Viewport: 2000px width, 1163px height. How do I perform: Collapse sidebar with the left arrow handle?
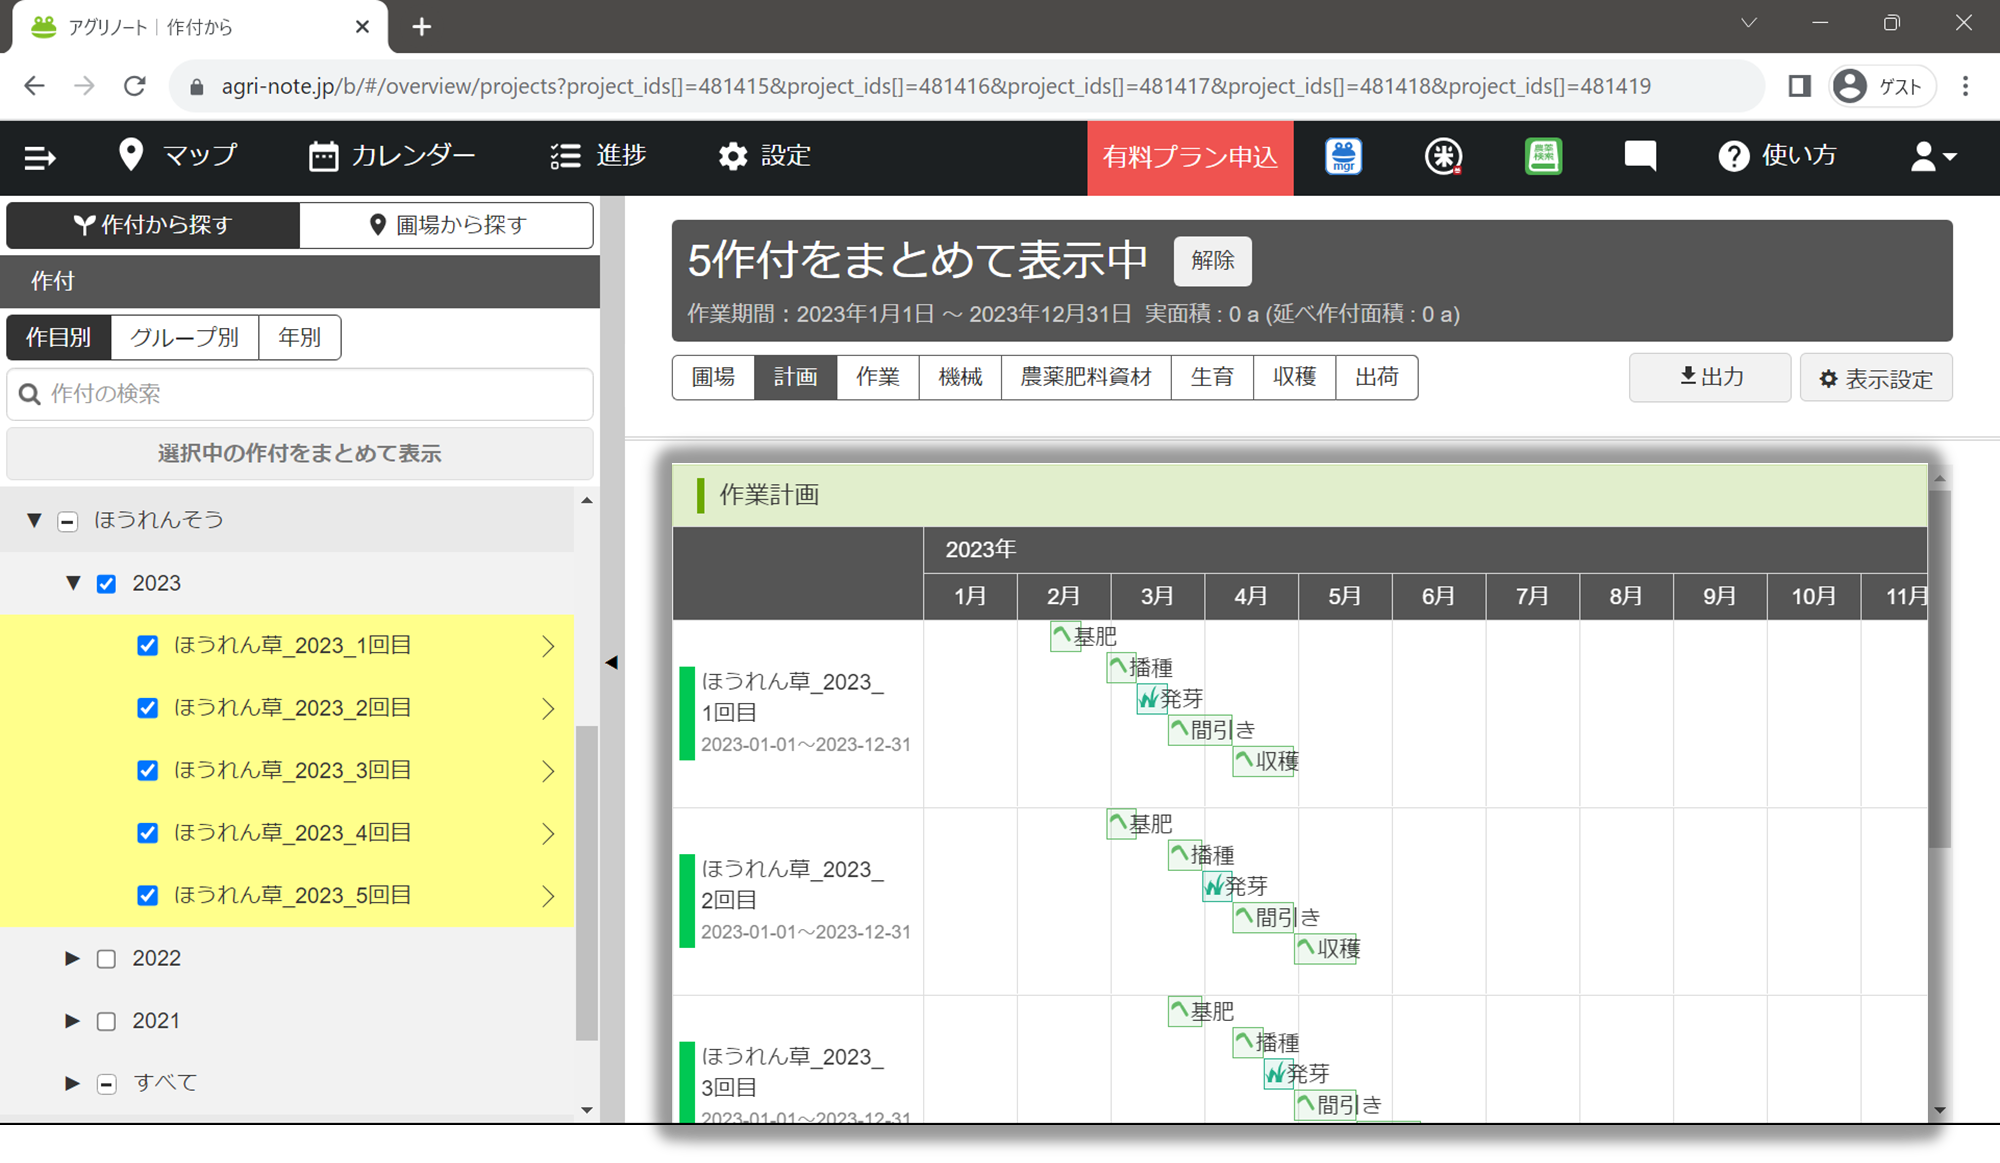click(x=611, y=662)
